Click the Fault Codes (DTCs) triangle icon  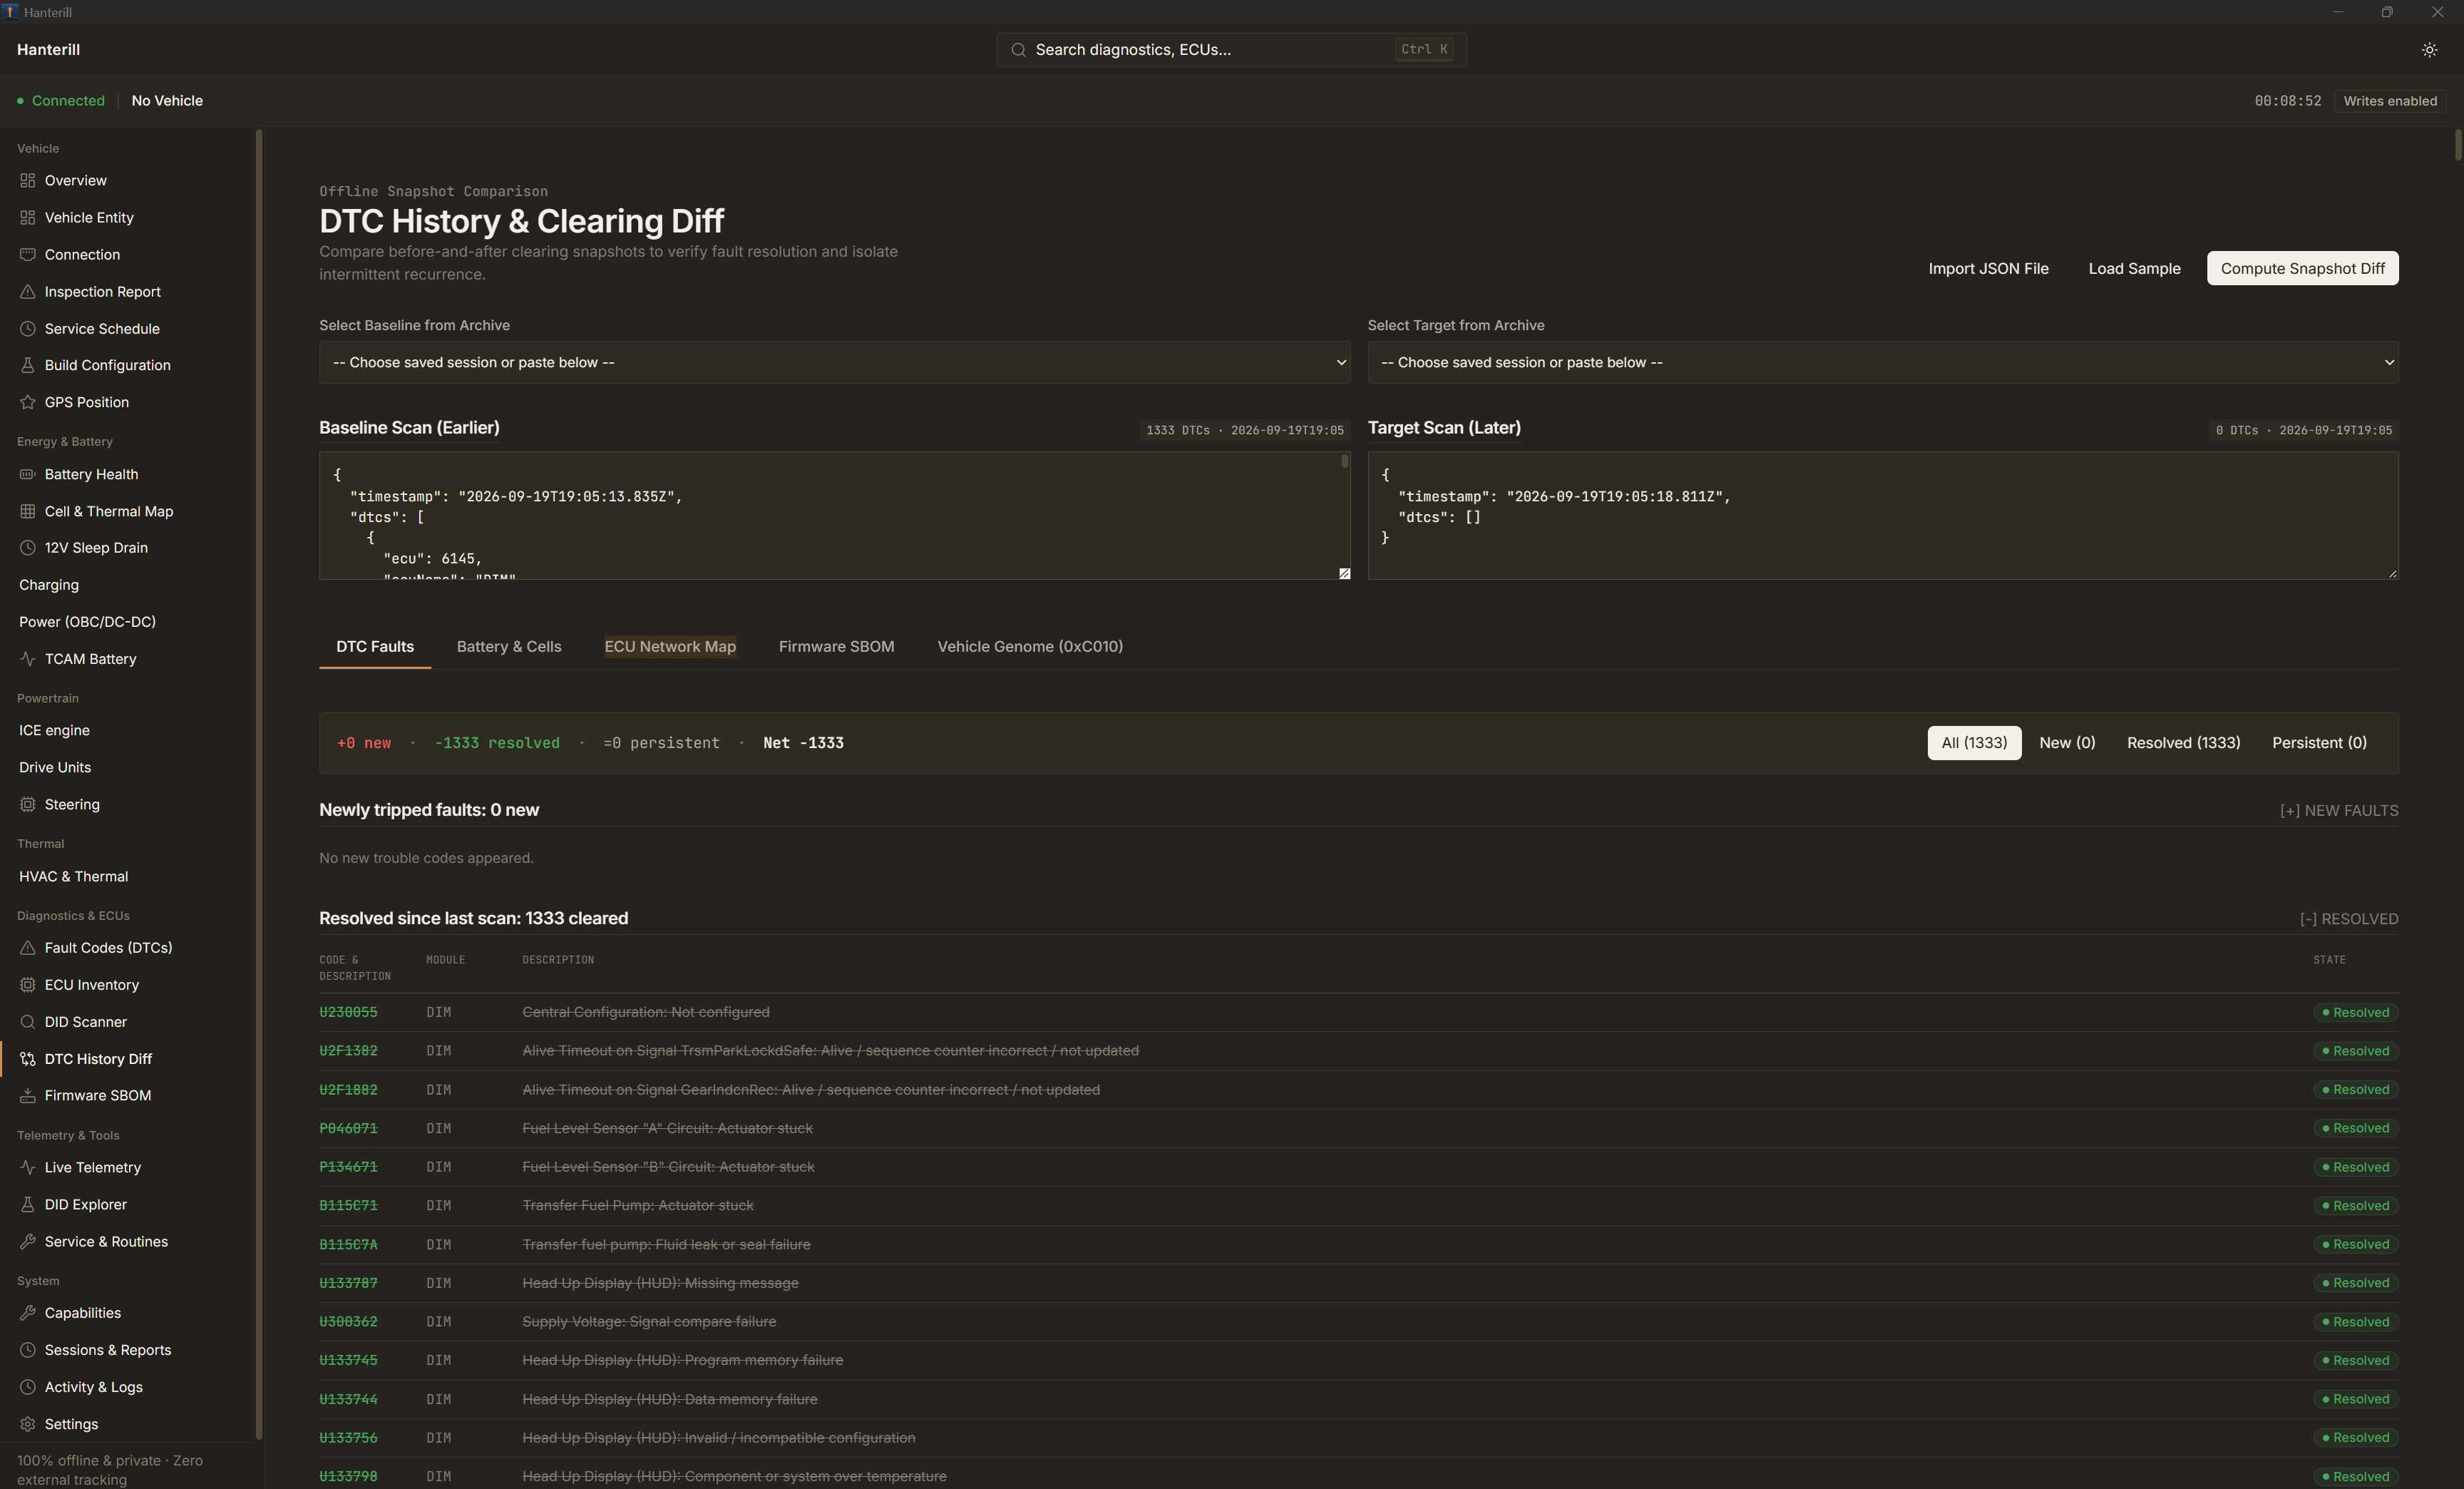coord(28,948)
